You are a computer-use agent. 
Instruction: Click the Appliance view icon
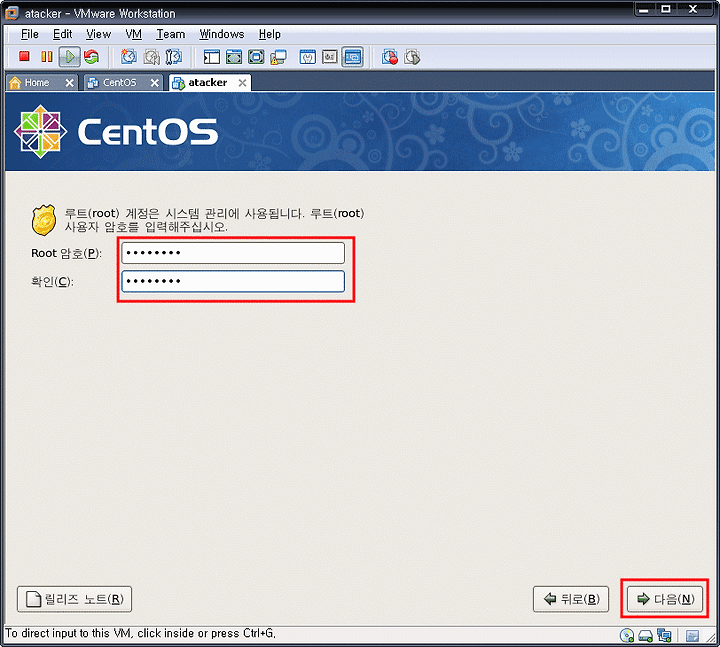pos(330,57)
